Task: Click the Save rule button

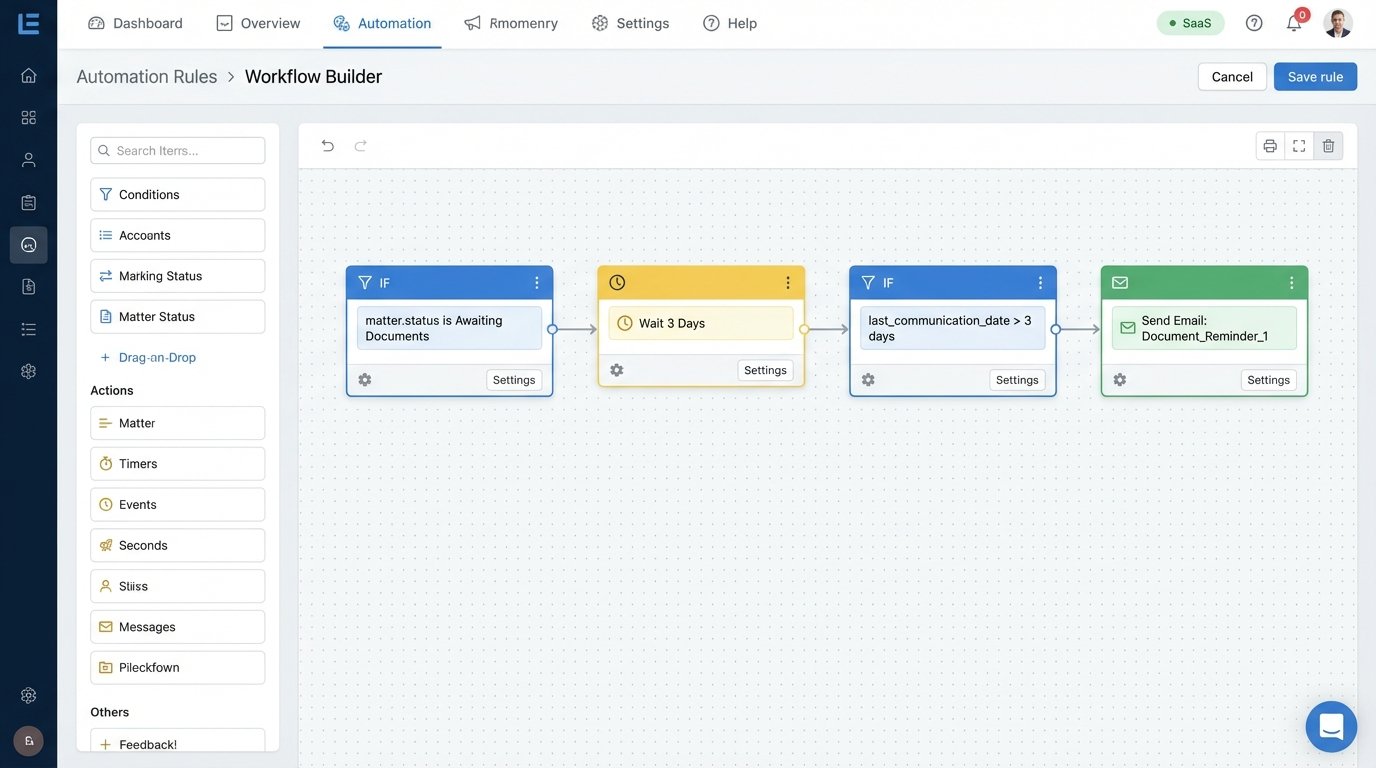Action: (1315, 76)
